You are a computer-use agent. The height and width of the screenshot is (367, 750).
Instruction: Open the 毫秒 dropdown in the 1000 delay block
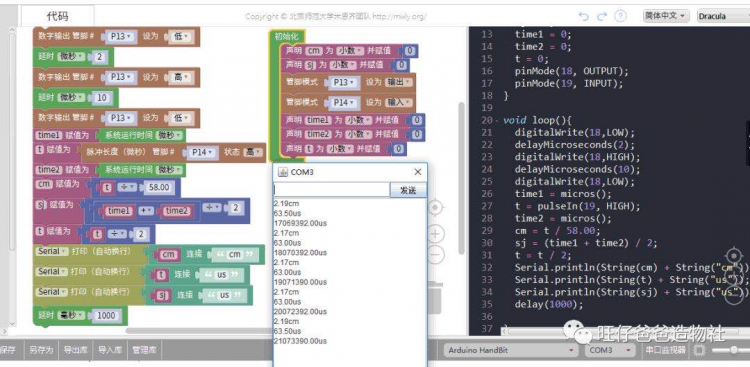point(71,316)
